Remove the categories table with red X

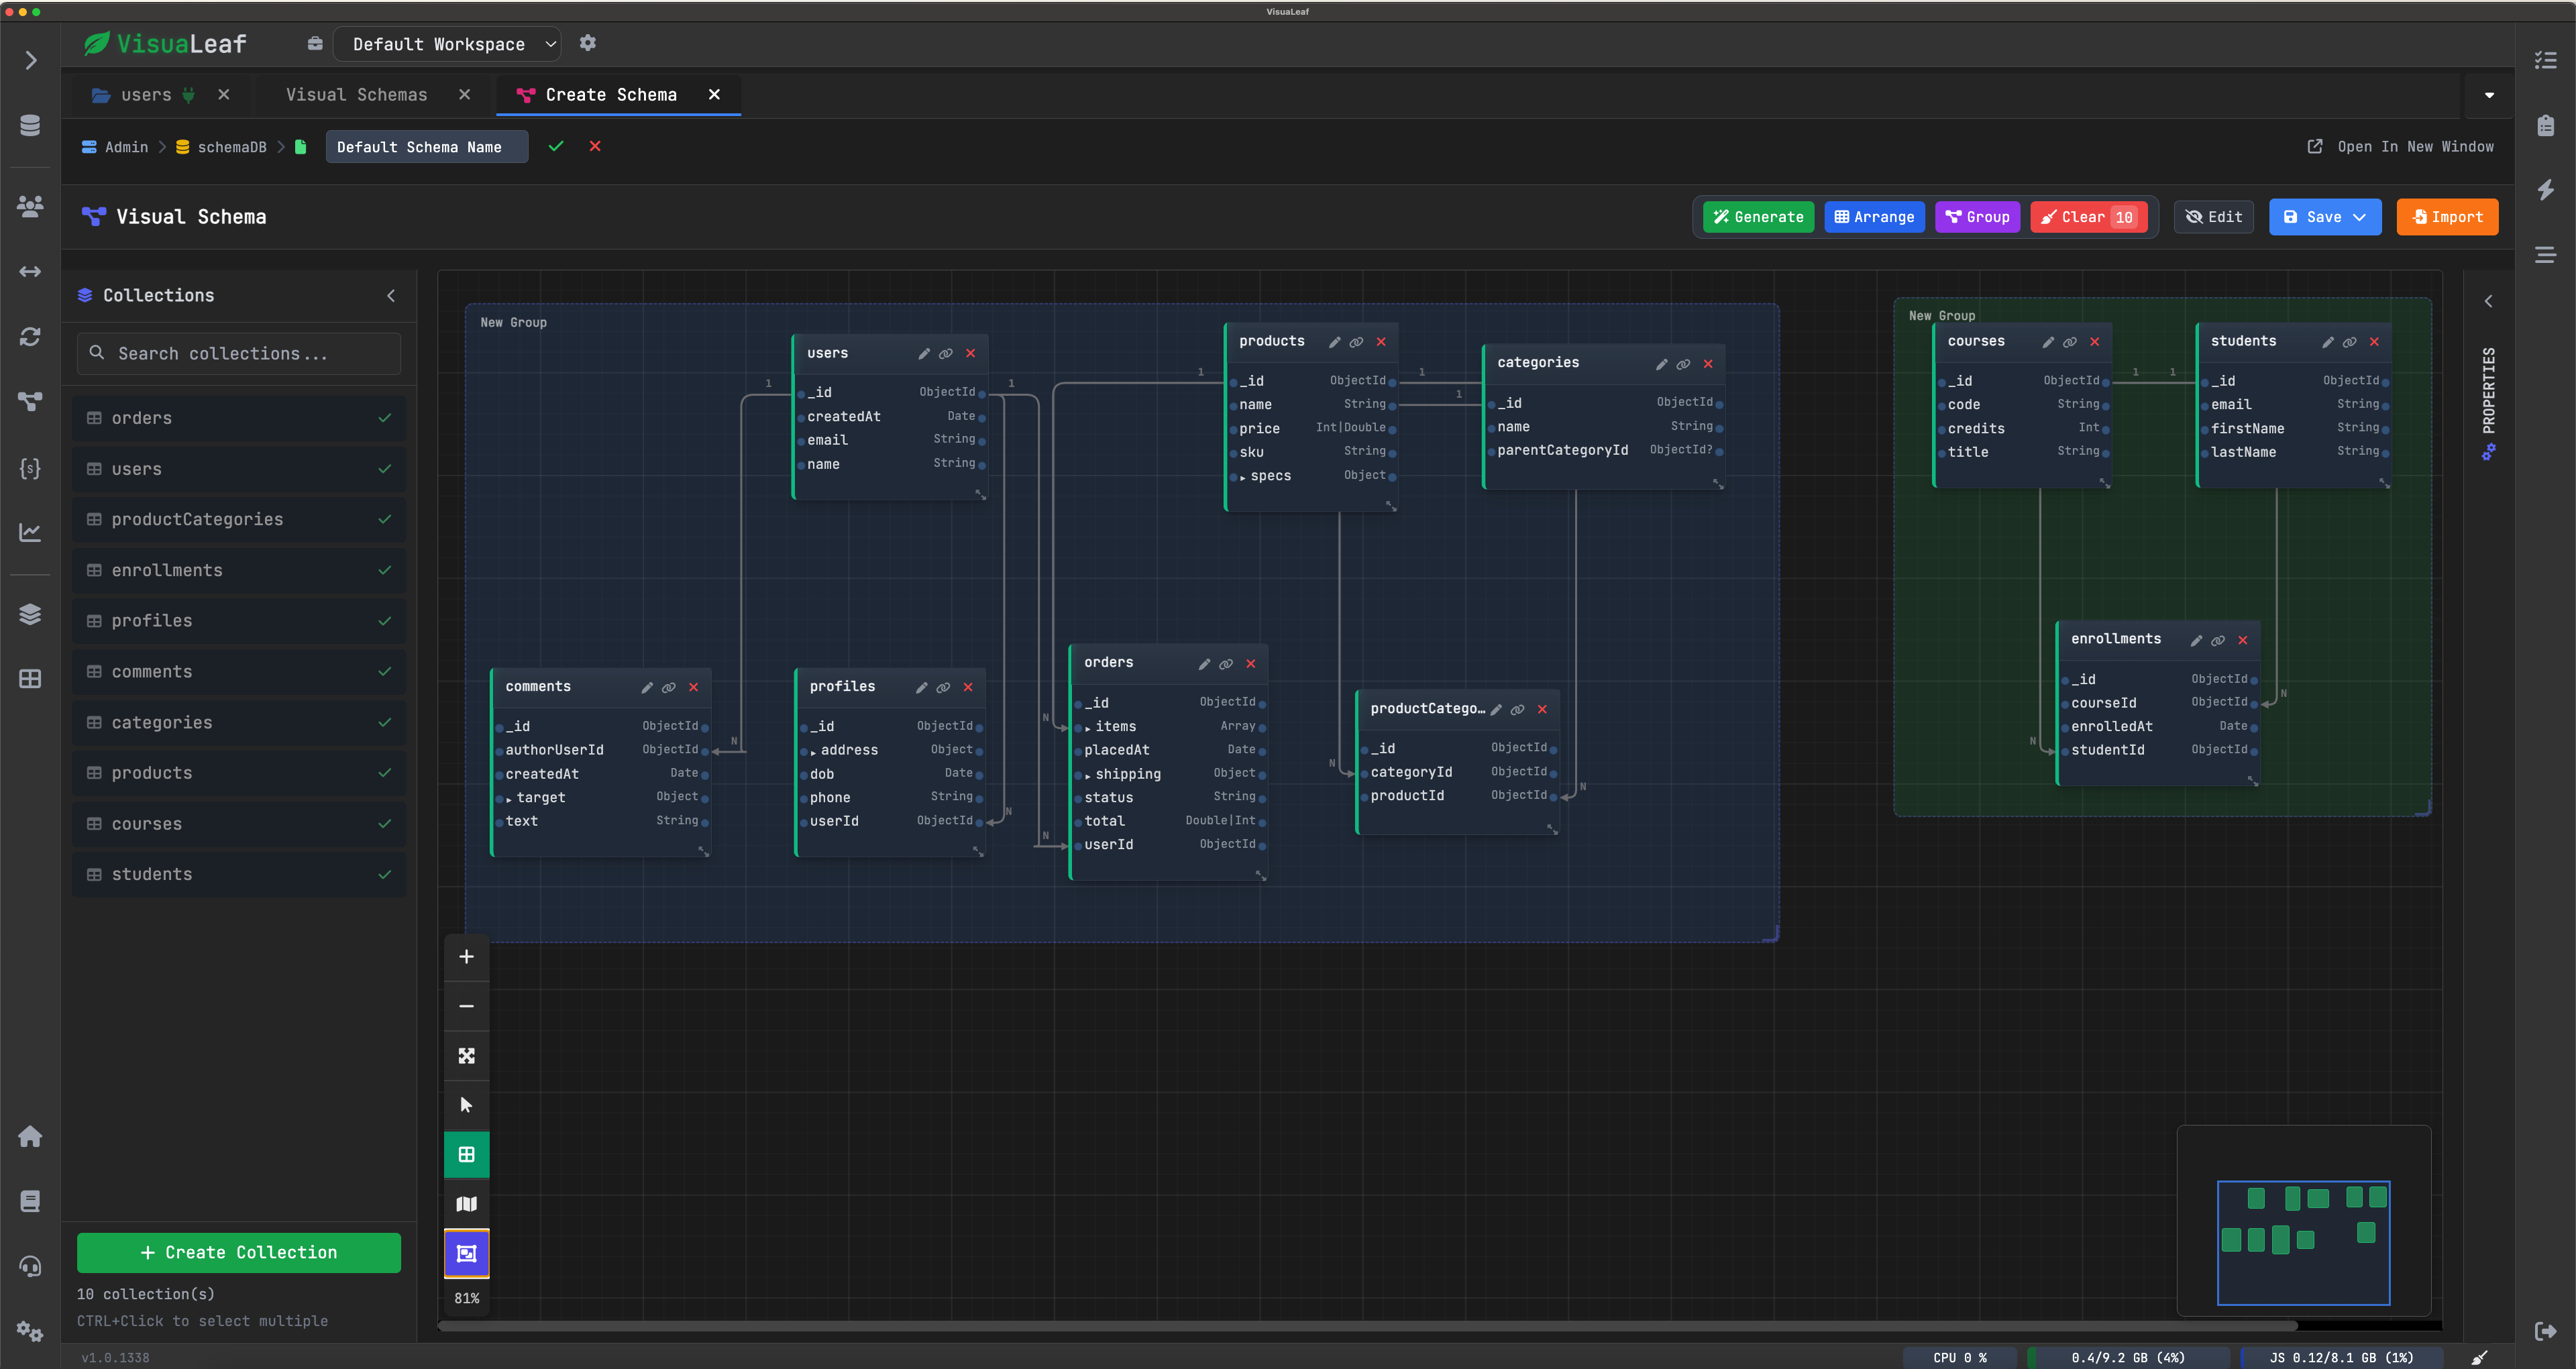point(1708,364)
